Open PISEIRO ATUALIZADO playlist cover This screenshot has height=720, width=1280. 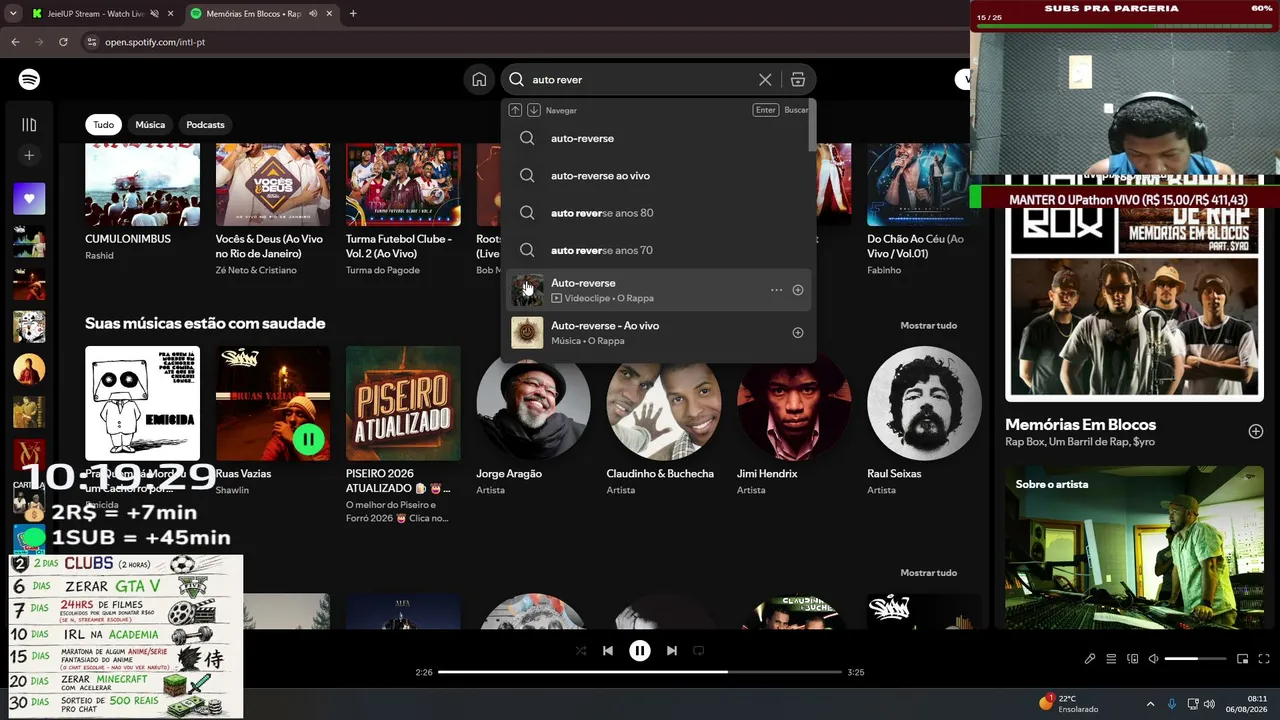pyautogui.click(x=403, y=403)
